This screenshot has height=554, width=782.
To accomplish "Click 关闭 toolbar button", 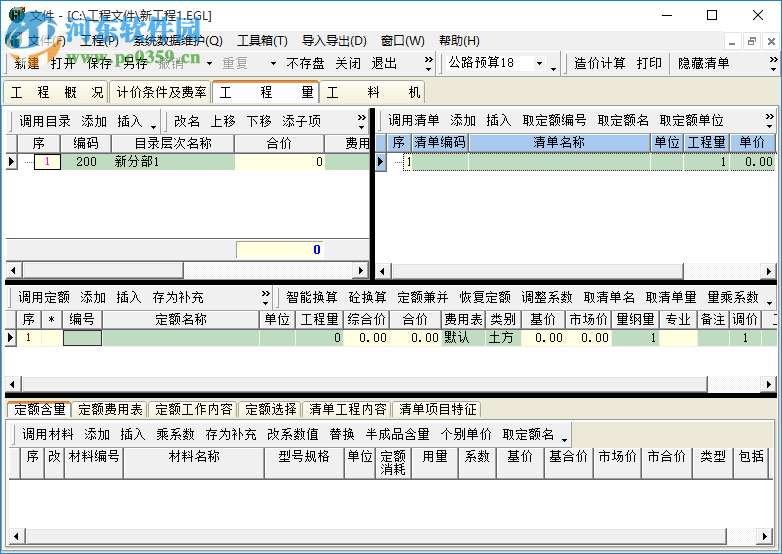I will [348, 63].
